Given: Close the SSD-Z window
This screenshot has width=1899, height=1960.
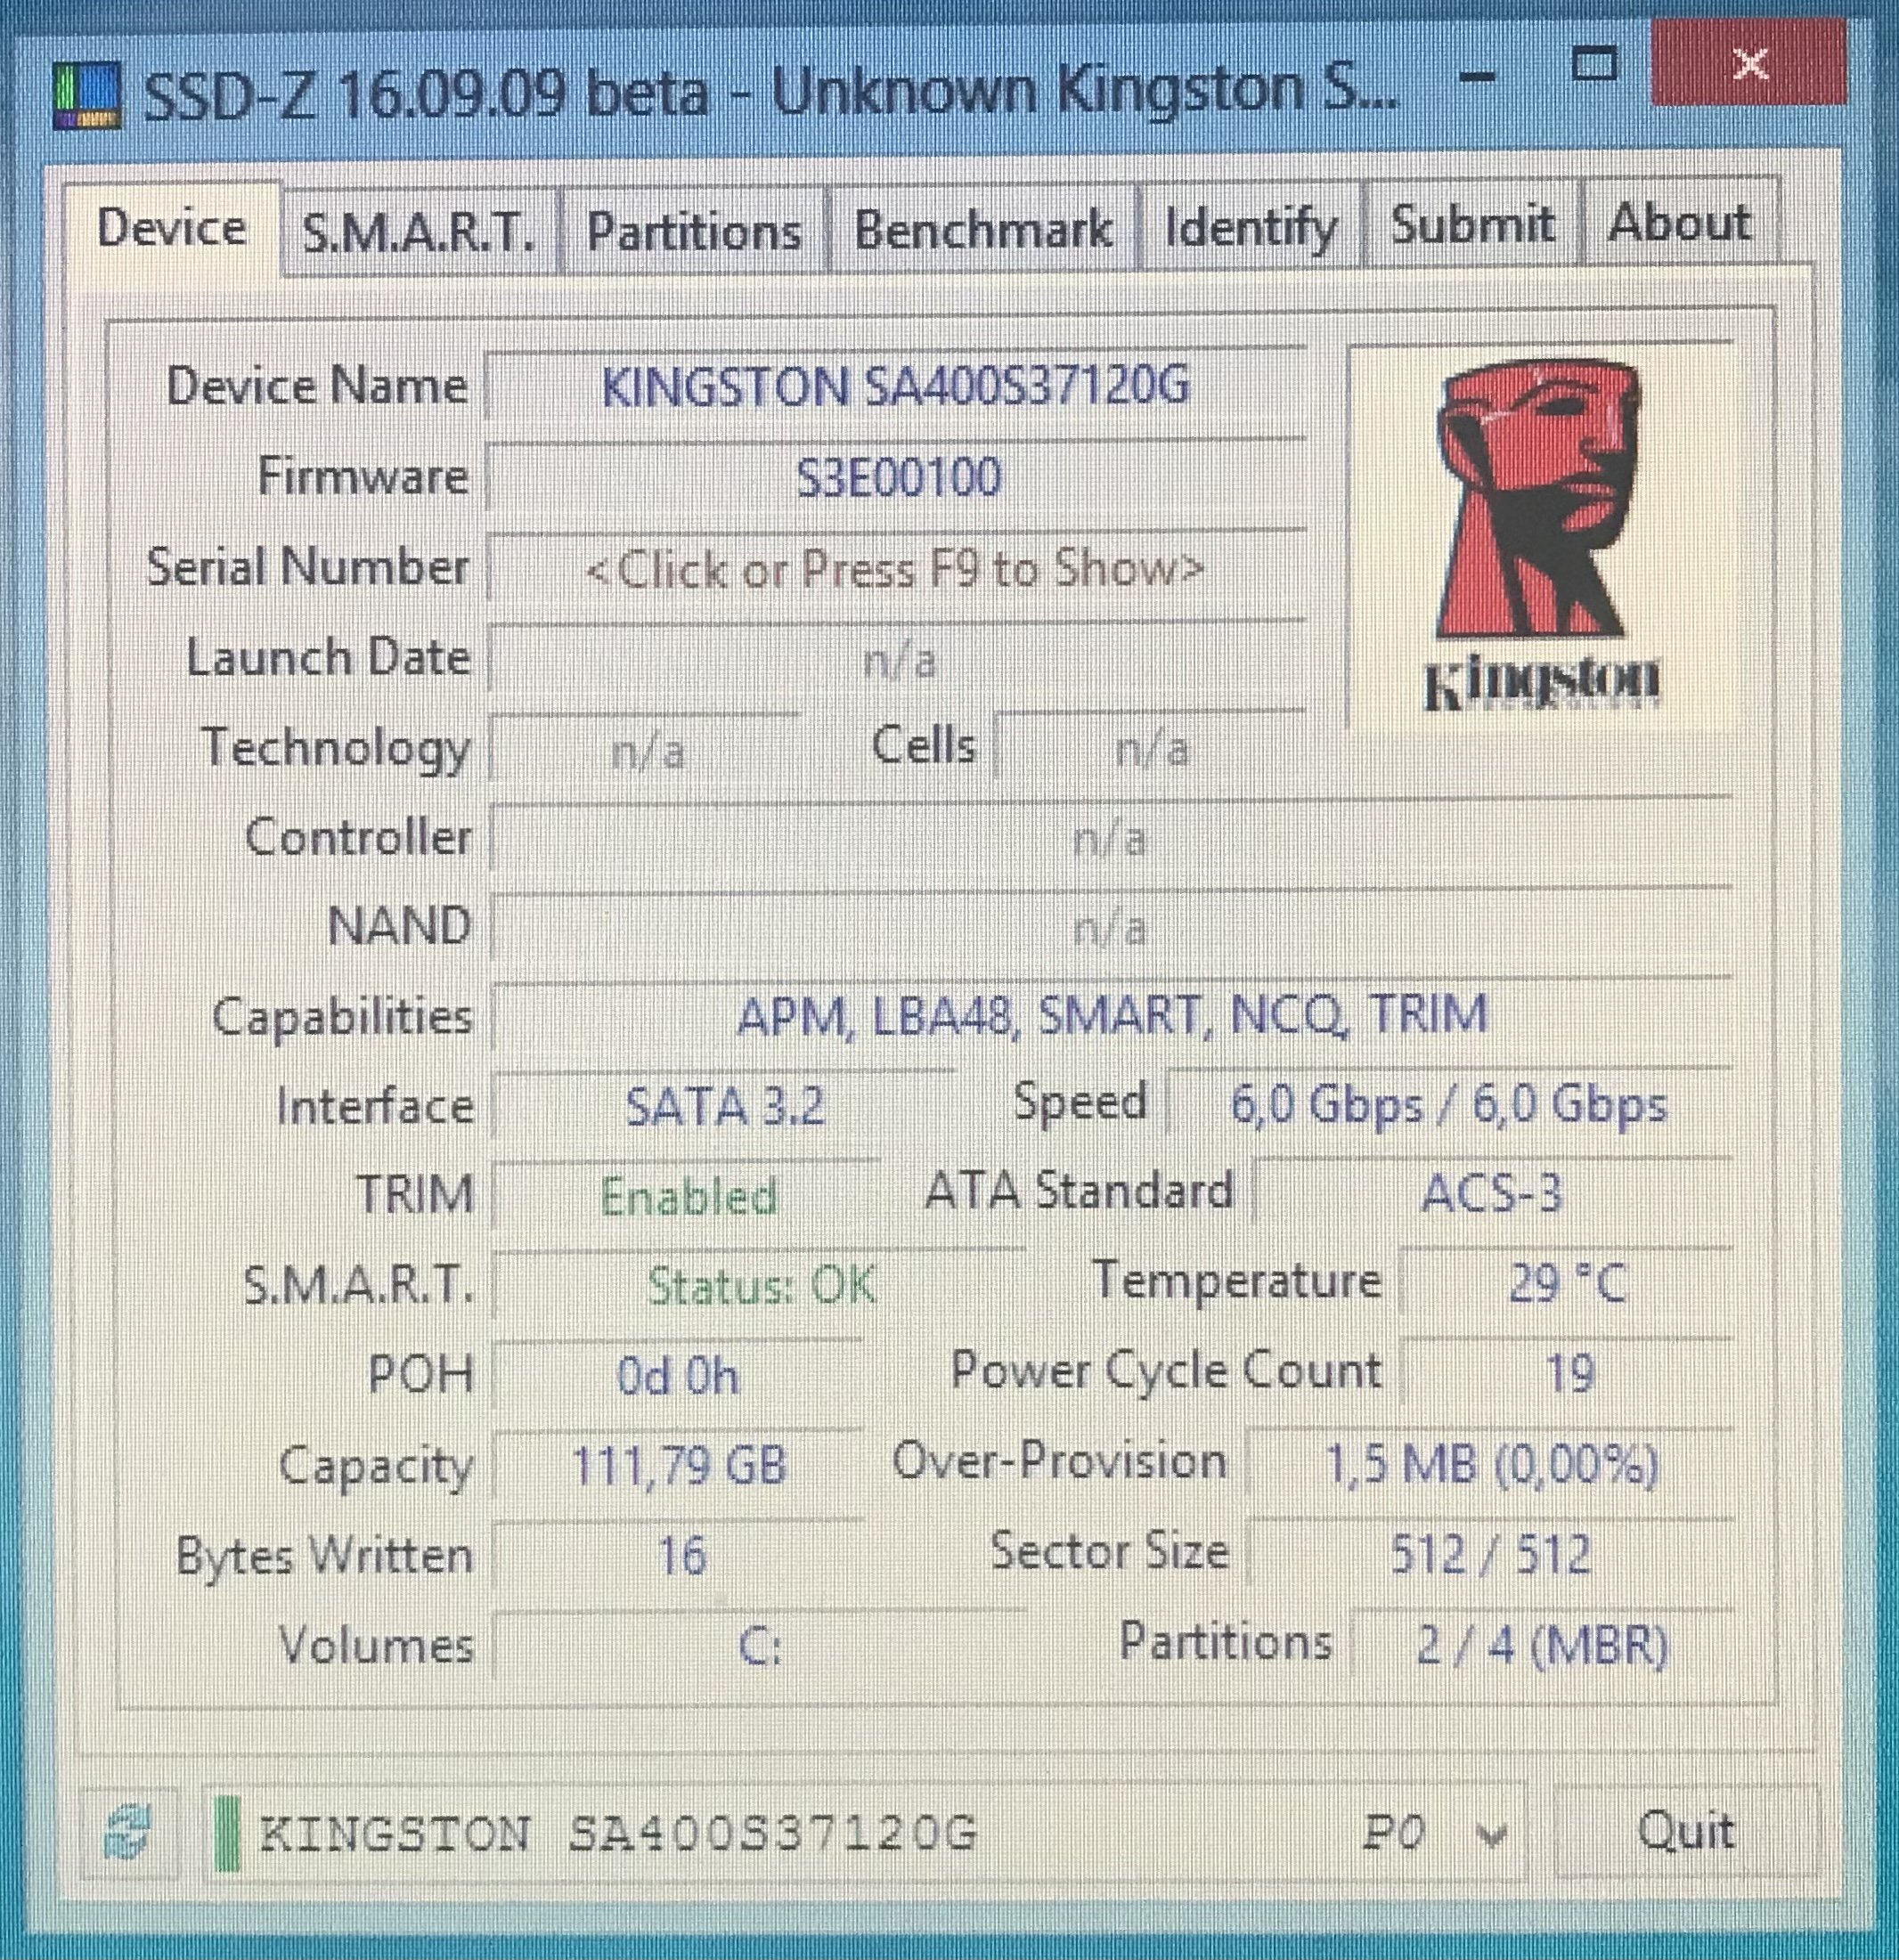Looking at the screenshot, I should [x=1750, y=66].
